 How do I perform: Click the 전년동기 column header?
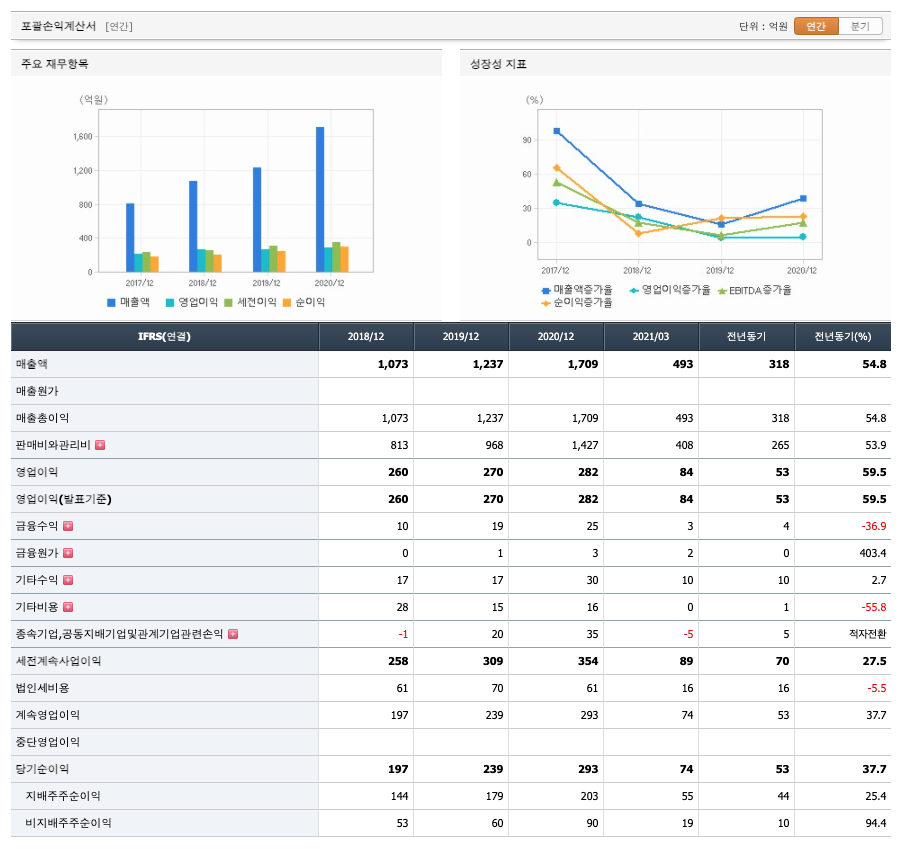click(x=746, y=336)
